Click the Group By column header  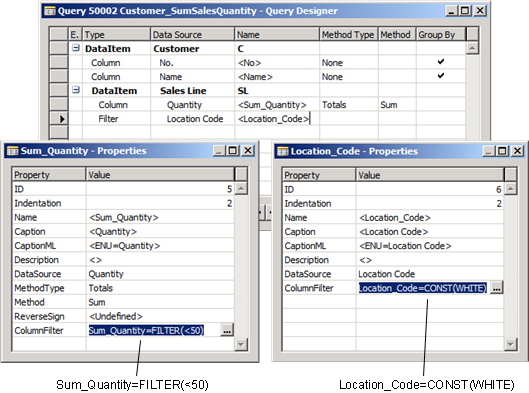pos(441,34)
